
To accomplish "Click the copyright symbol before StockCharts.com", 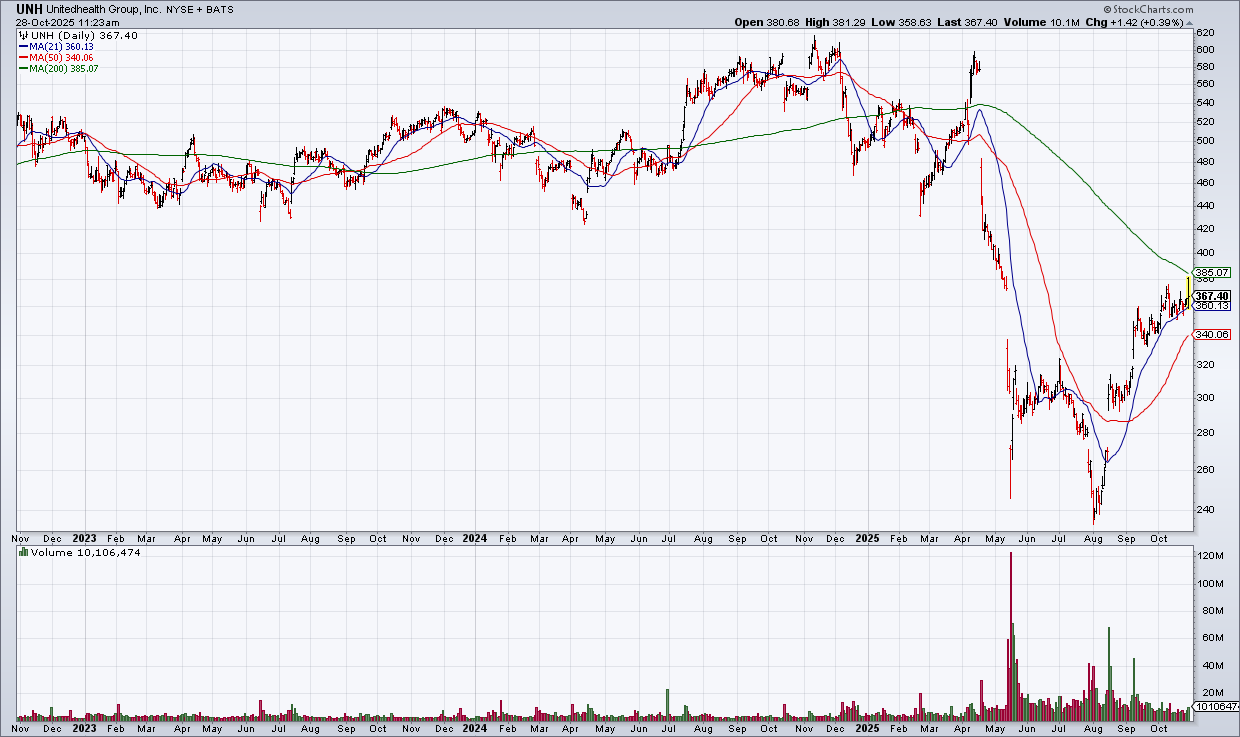I will pos(1142,8).
